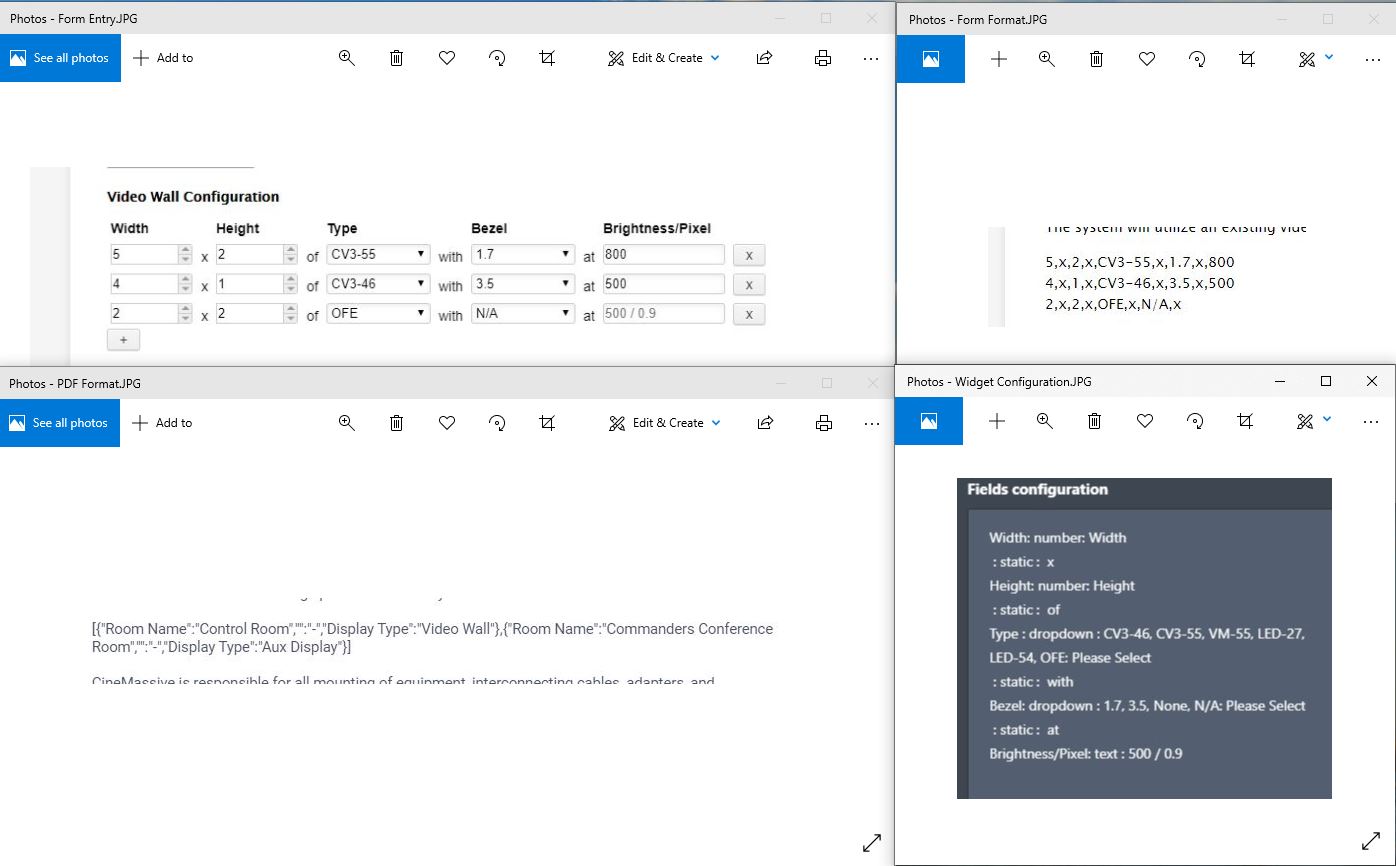1396x866 pixels.
Task: Add Widget Configuration photo to an album
Action: (x=997, y=421)
